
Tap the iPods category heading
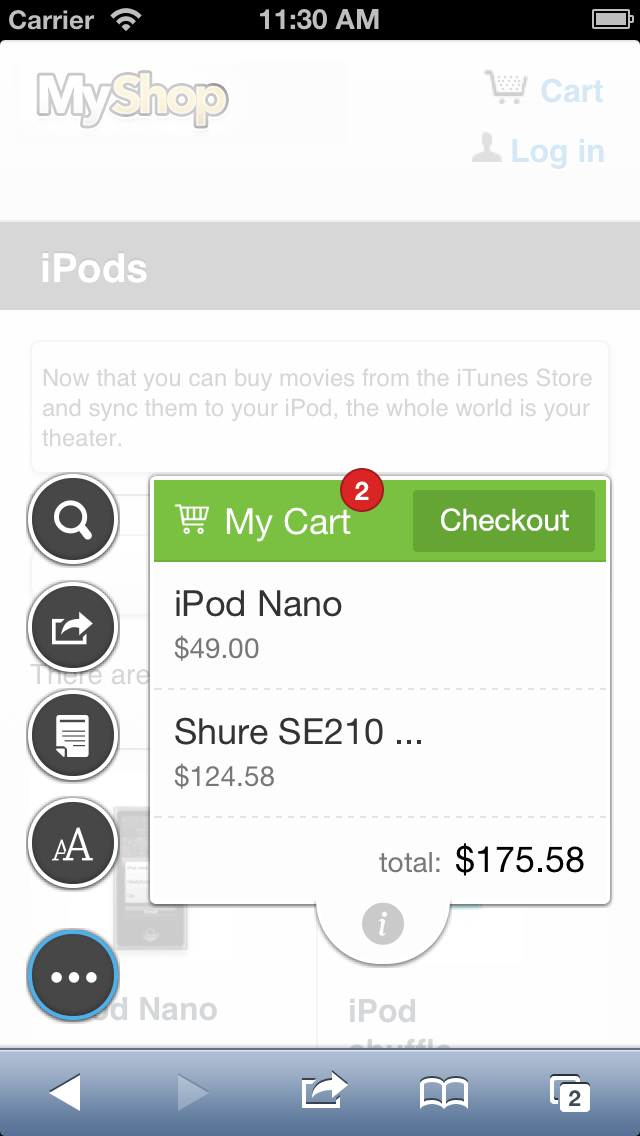click(x=94, y=269)
